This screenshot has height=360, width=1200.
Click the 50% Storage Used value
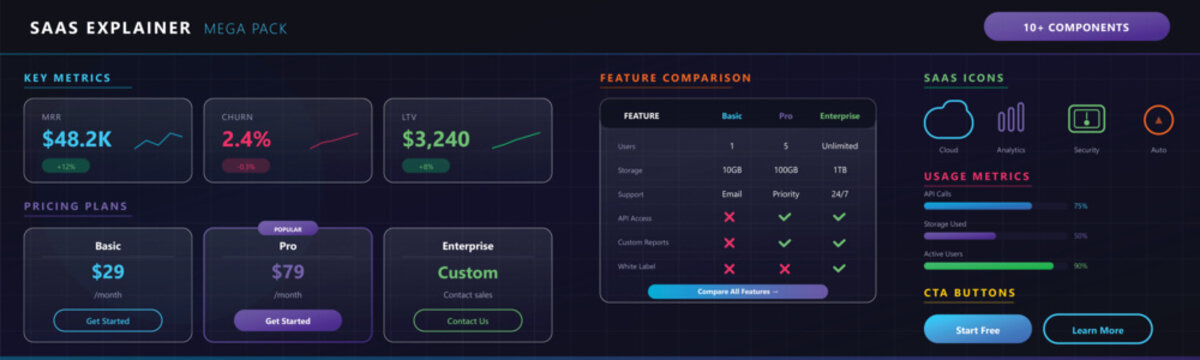click(1080, 236)
